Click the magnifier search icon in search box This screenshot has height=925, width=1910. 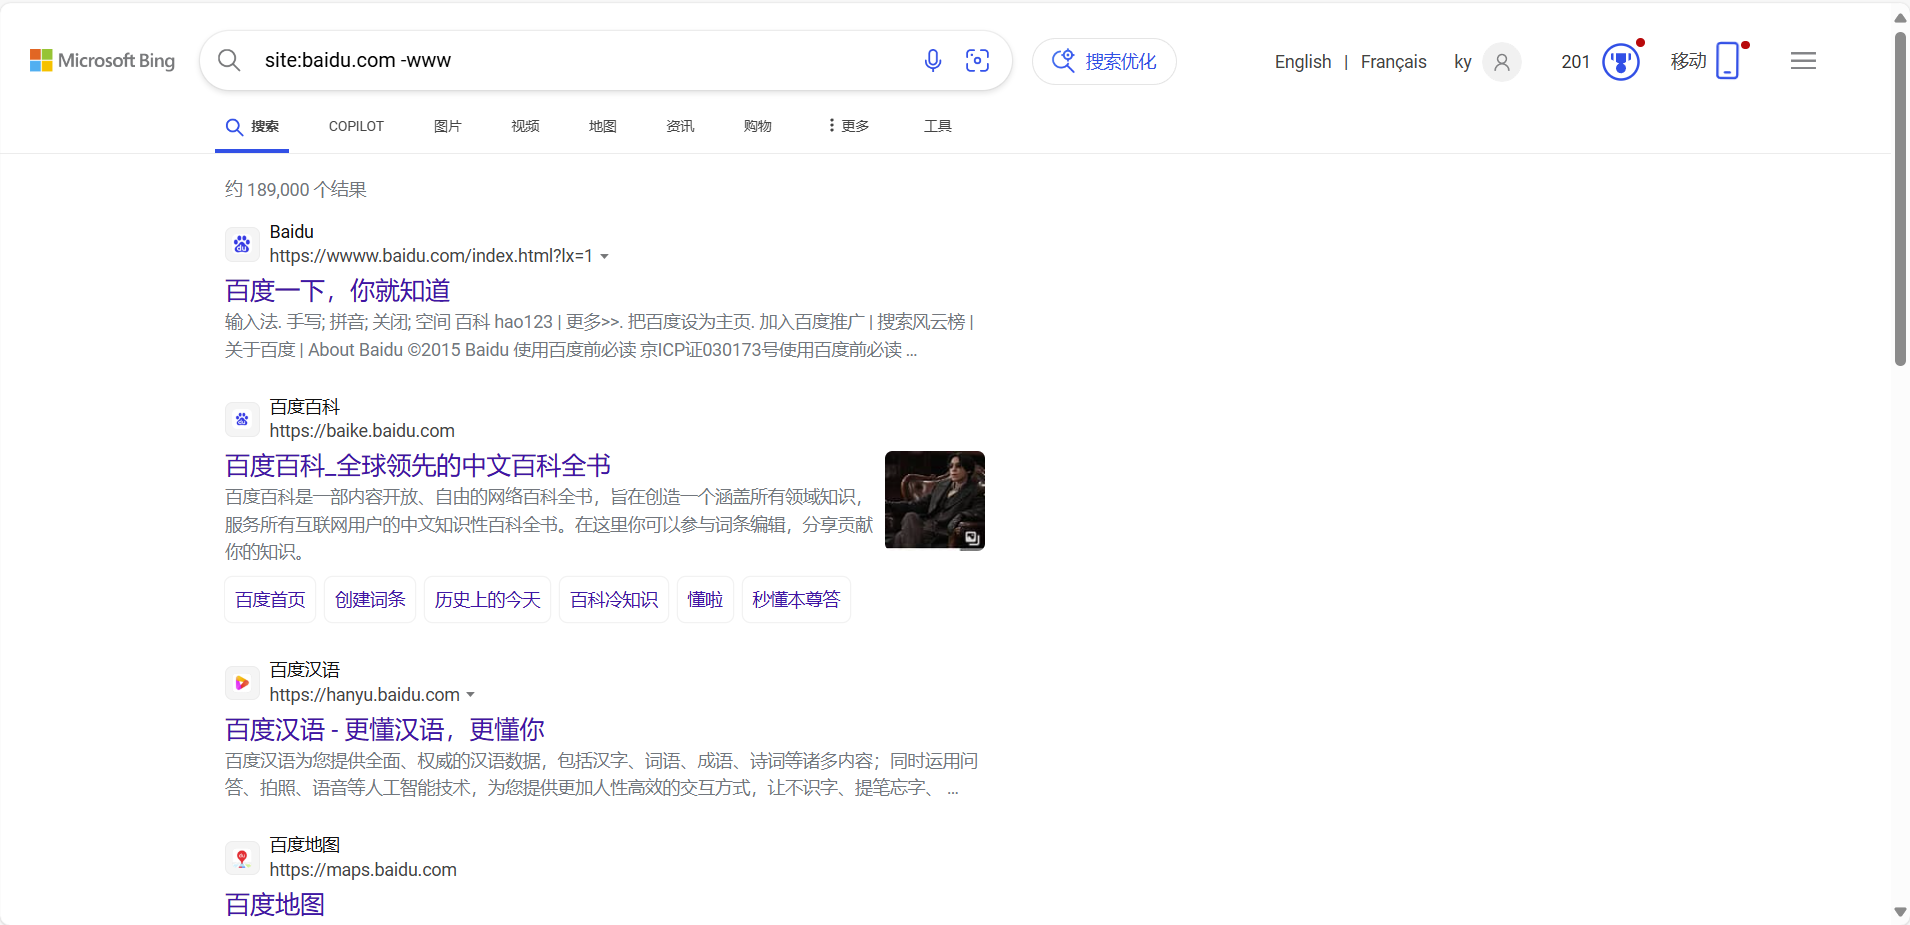click(229, 61)
